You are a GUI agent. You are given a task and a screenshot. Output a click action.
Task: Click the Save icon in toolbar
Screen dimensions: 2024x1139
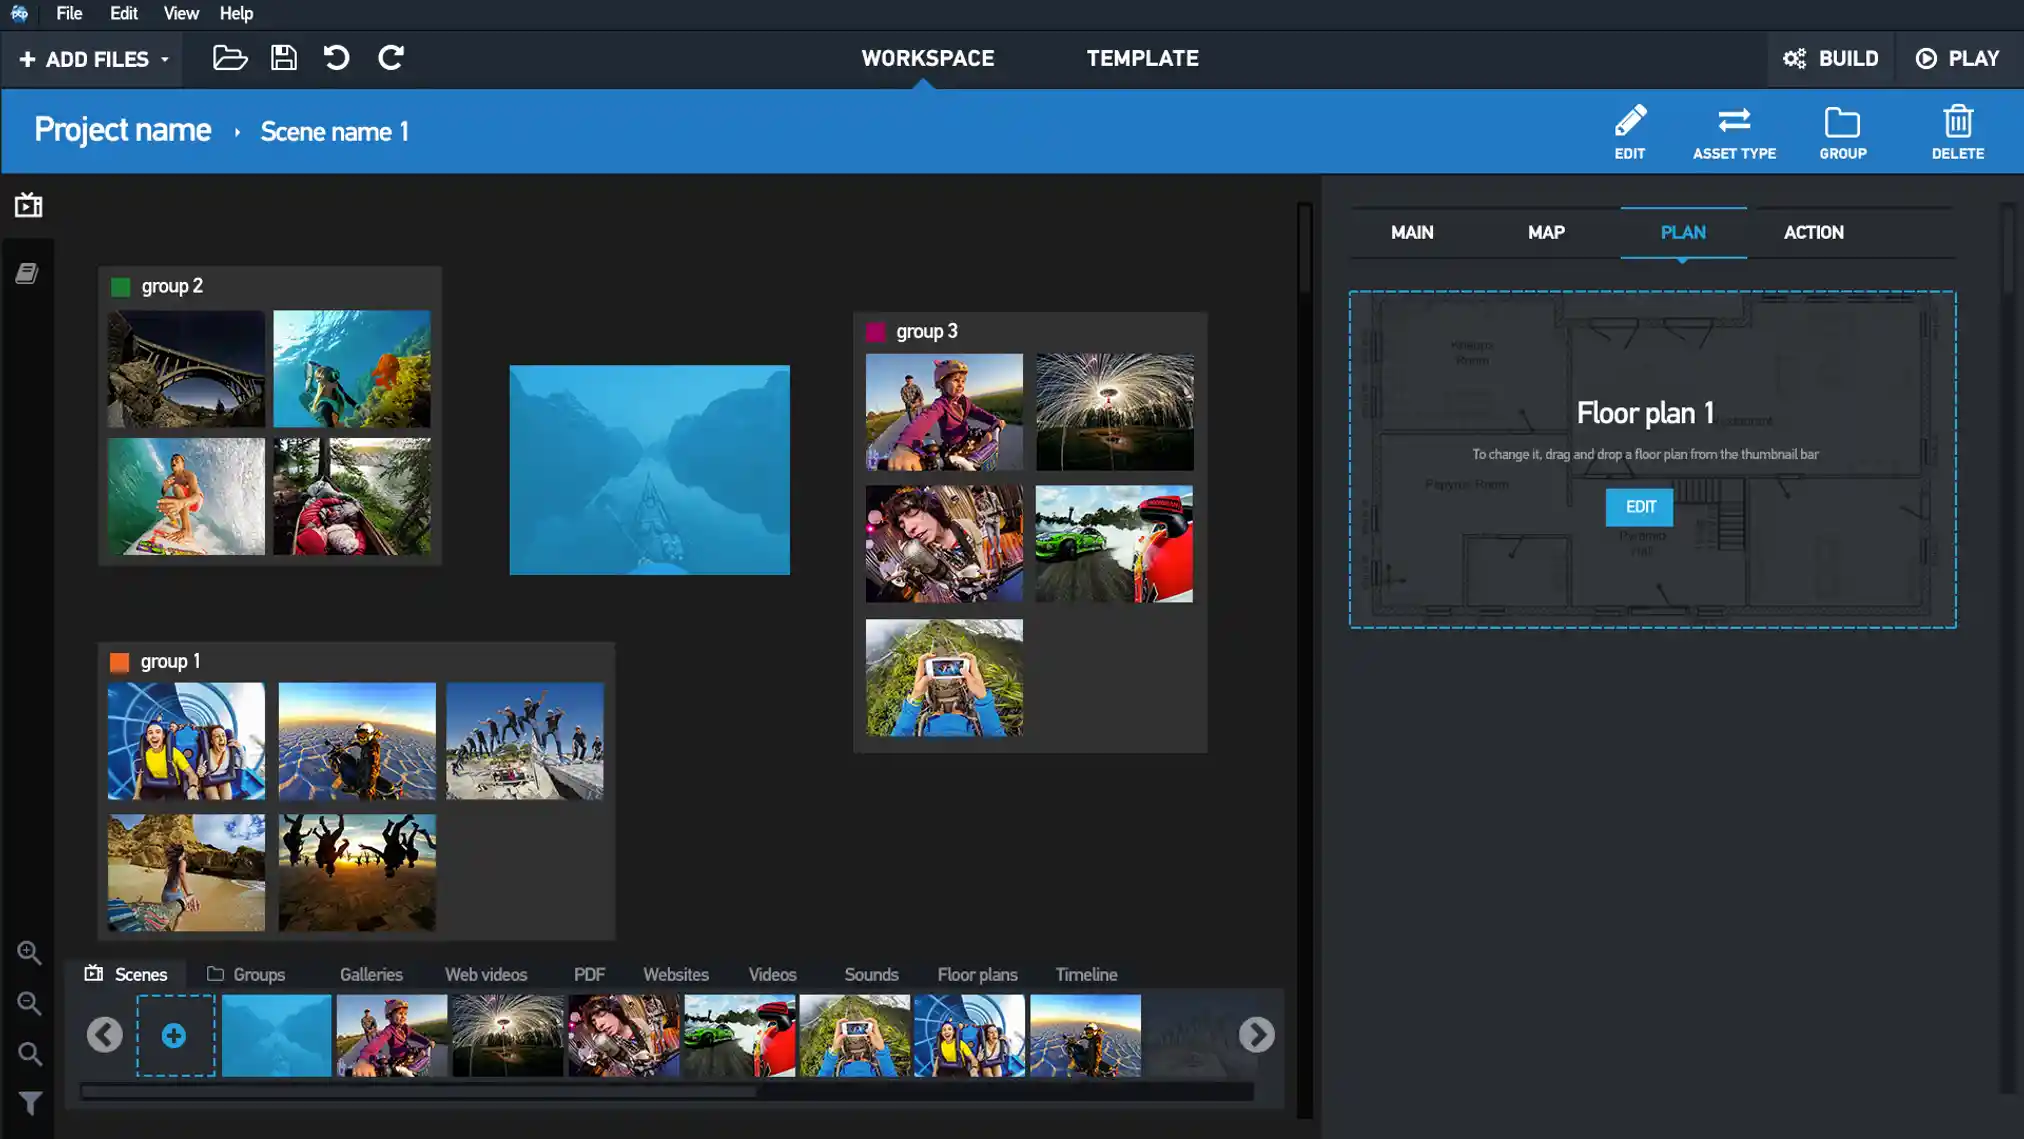(284, 58)
